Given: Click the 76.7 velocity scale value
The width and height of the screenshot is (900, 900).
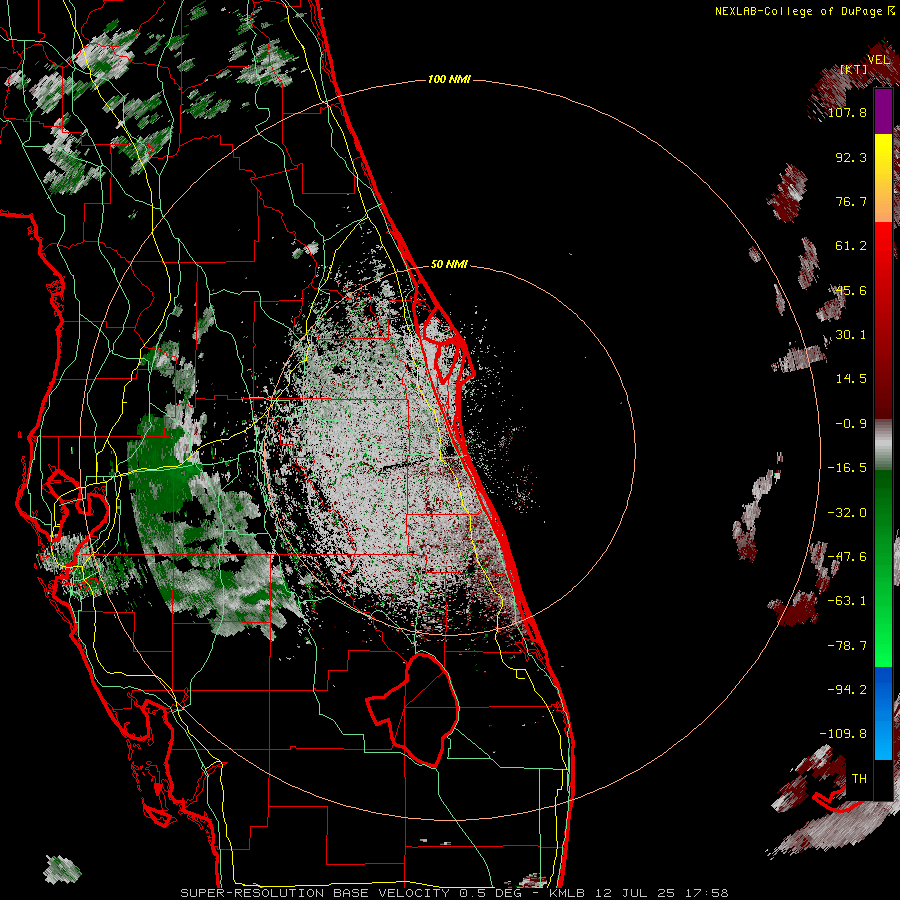Looking at the screenshot, I should pos(851,201).
